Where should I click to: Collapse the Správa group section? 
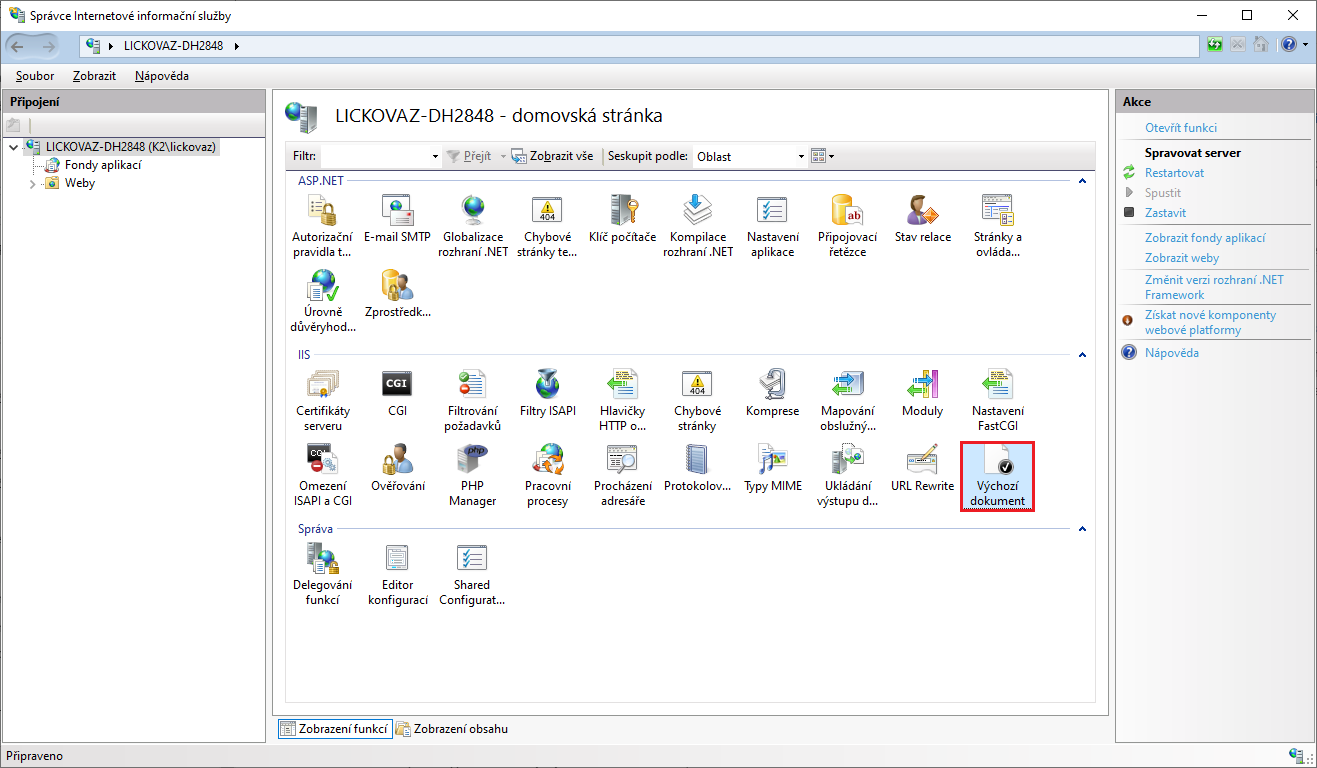[1081, 529]
